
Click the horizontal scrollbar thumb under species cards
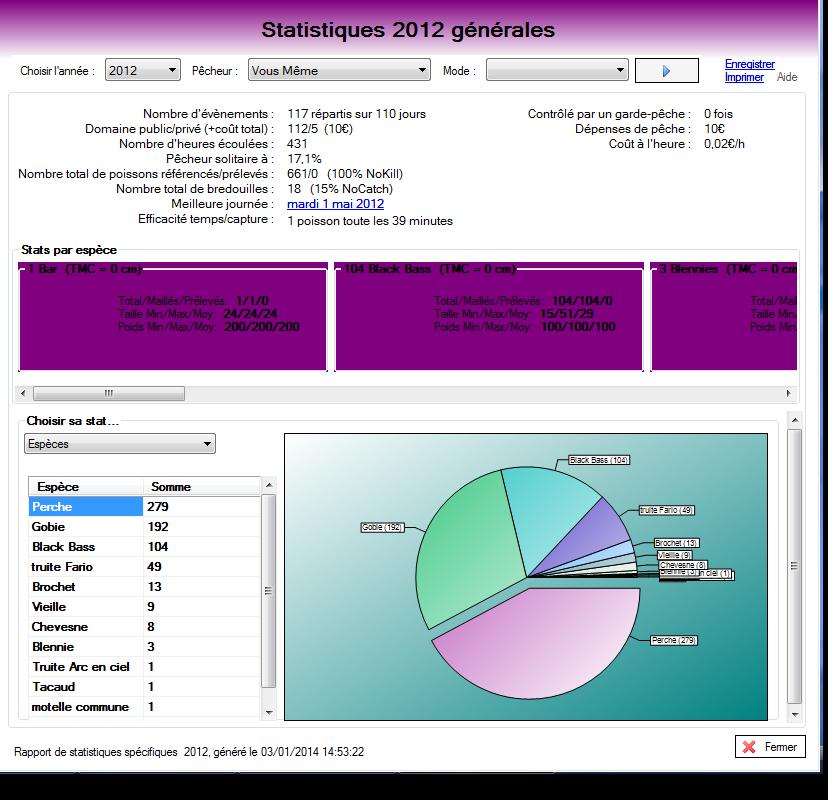pos(109,393)
